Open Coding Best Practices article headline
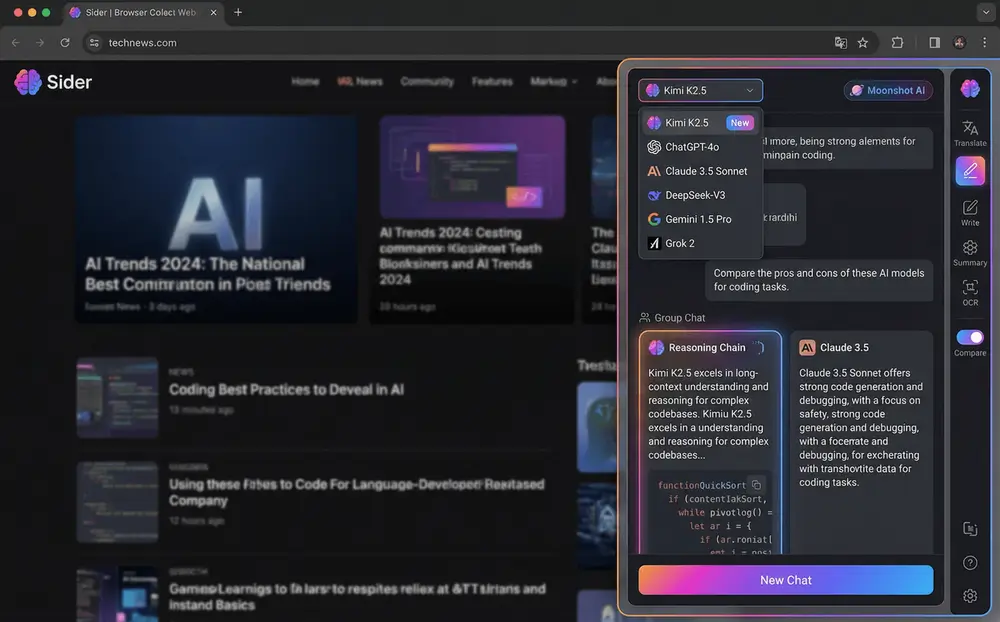 point(286,389)
